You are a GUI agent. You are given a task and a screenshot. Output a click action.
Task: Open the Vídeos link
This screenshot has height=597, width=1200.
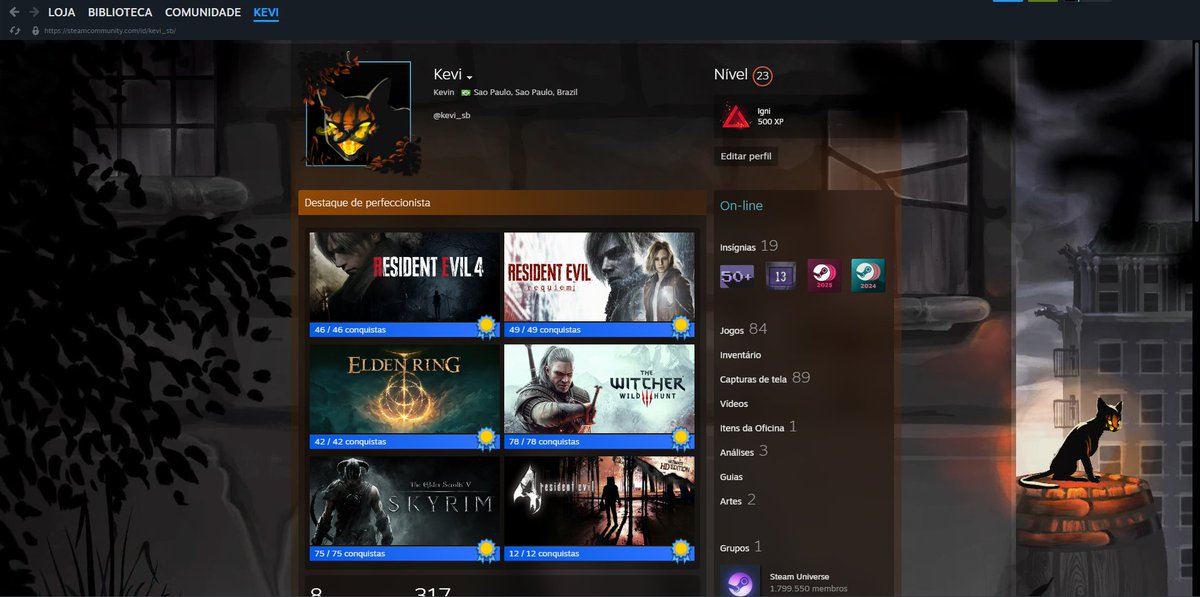734,404
